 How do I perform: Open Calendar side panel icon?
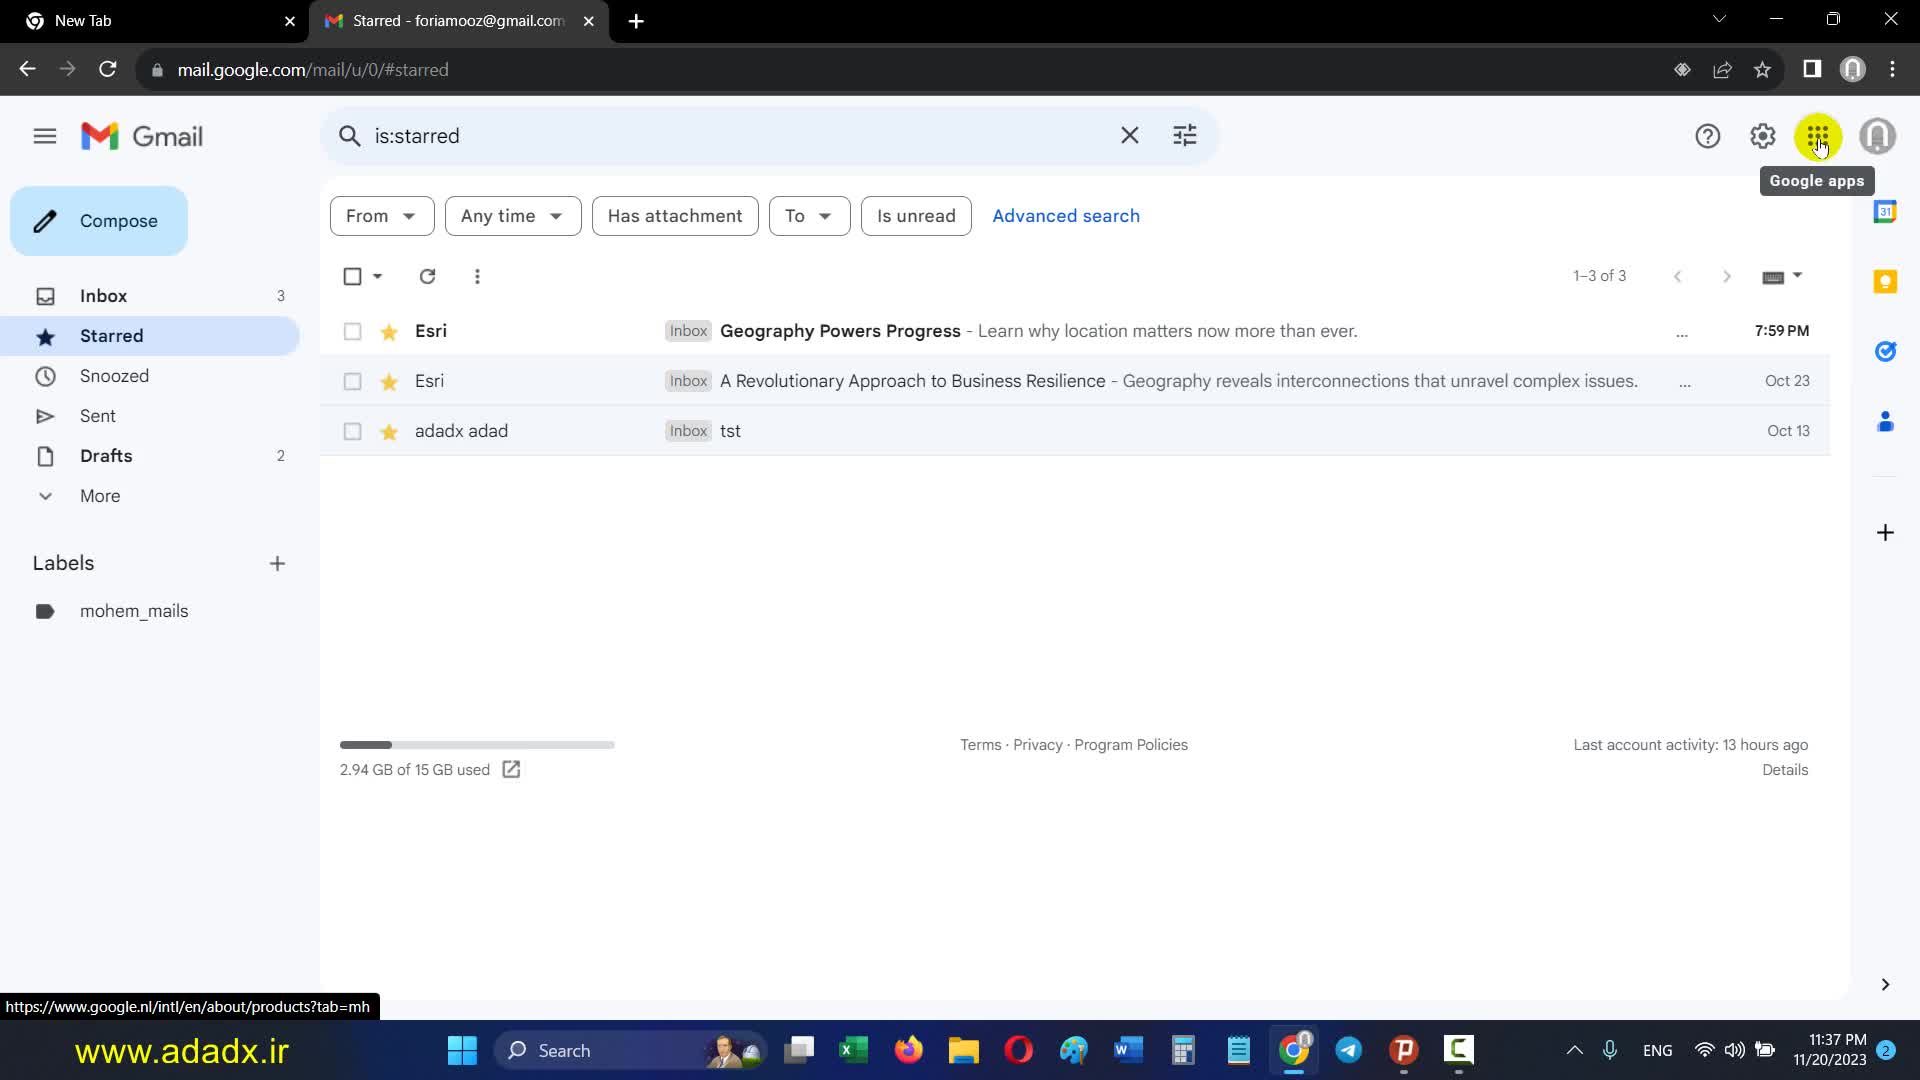(x=1885, y=212)
